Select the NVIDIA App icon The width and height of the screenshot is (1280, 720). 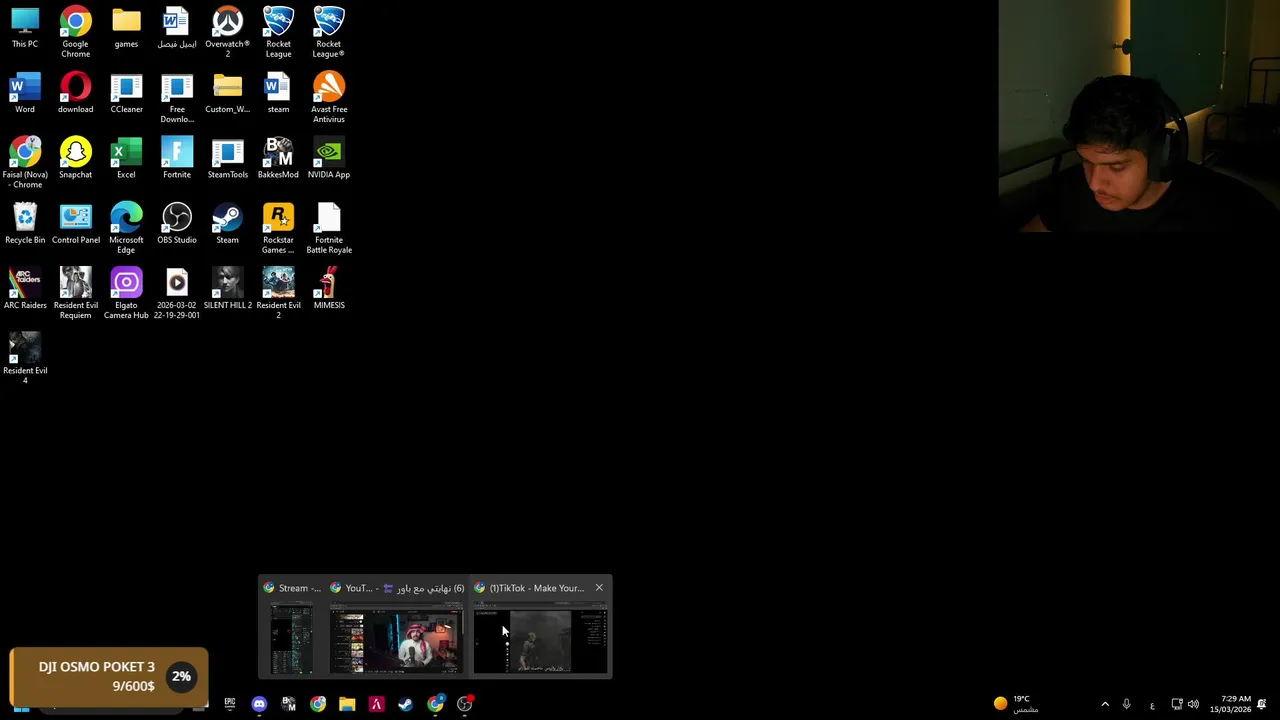329,159
